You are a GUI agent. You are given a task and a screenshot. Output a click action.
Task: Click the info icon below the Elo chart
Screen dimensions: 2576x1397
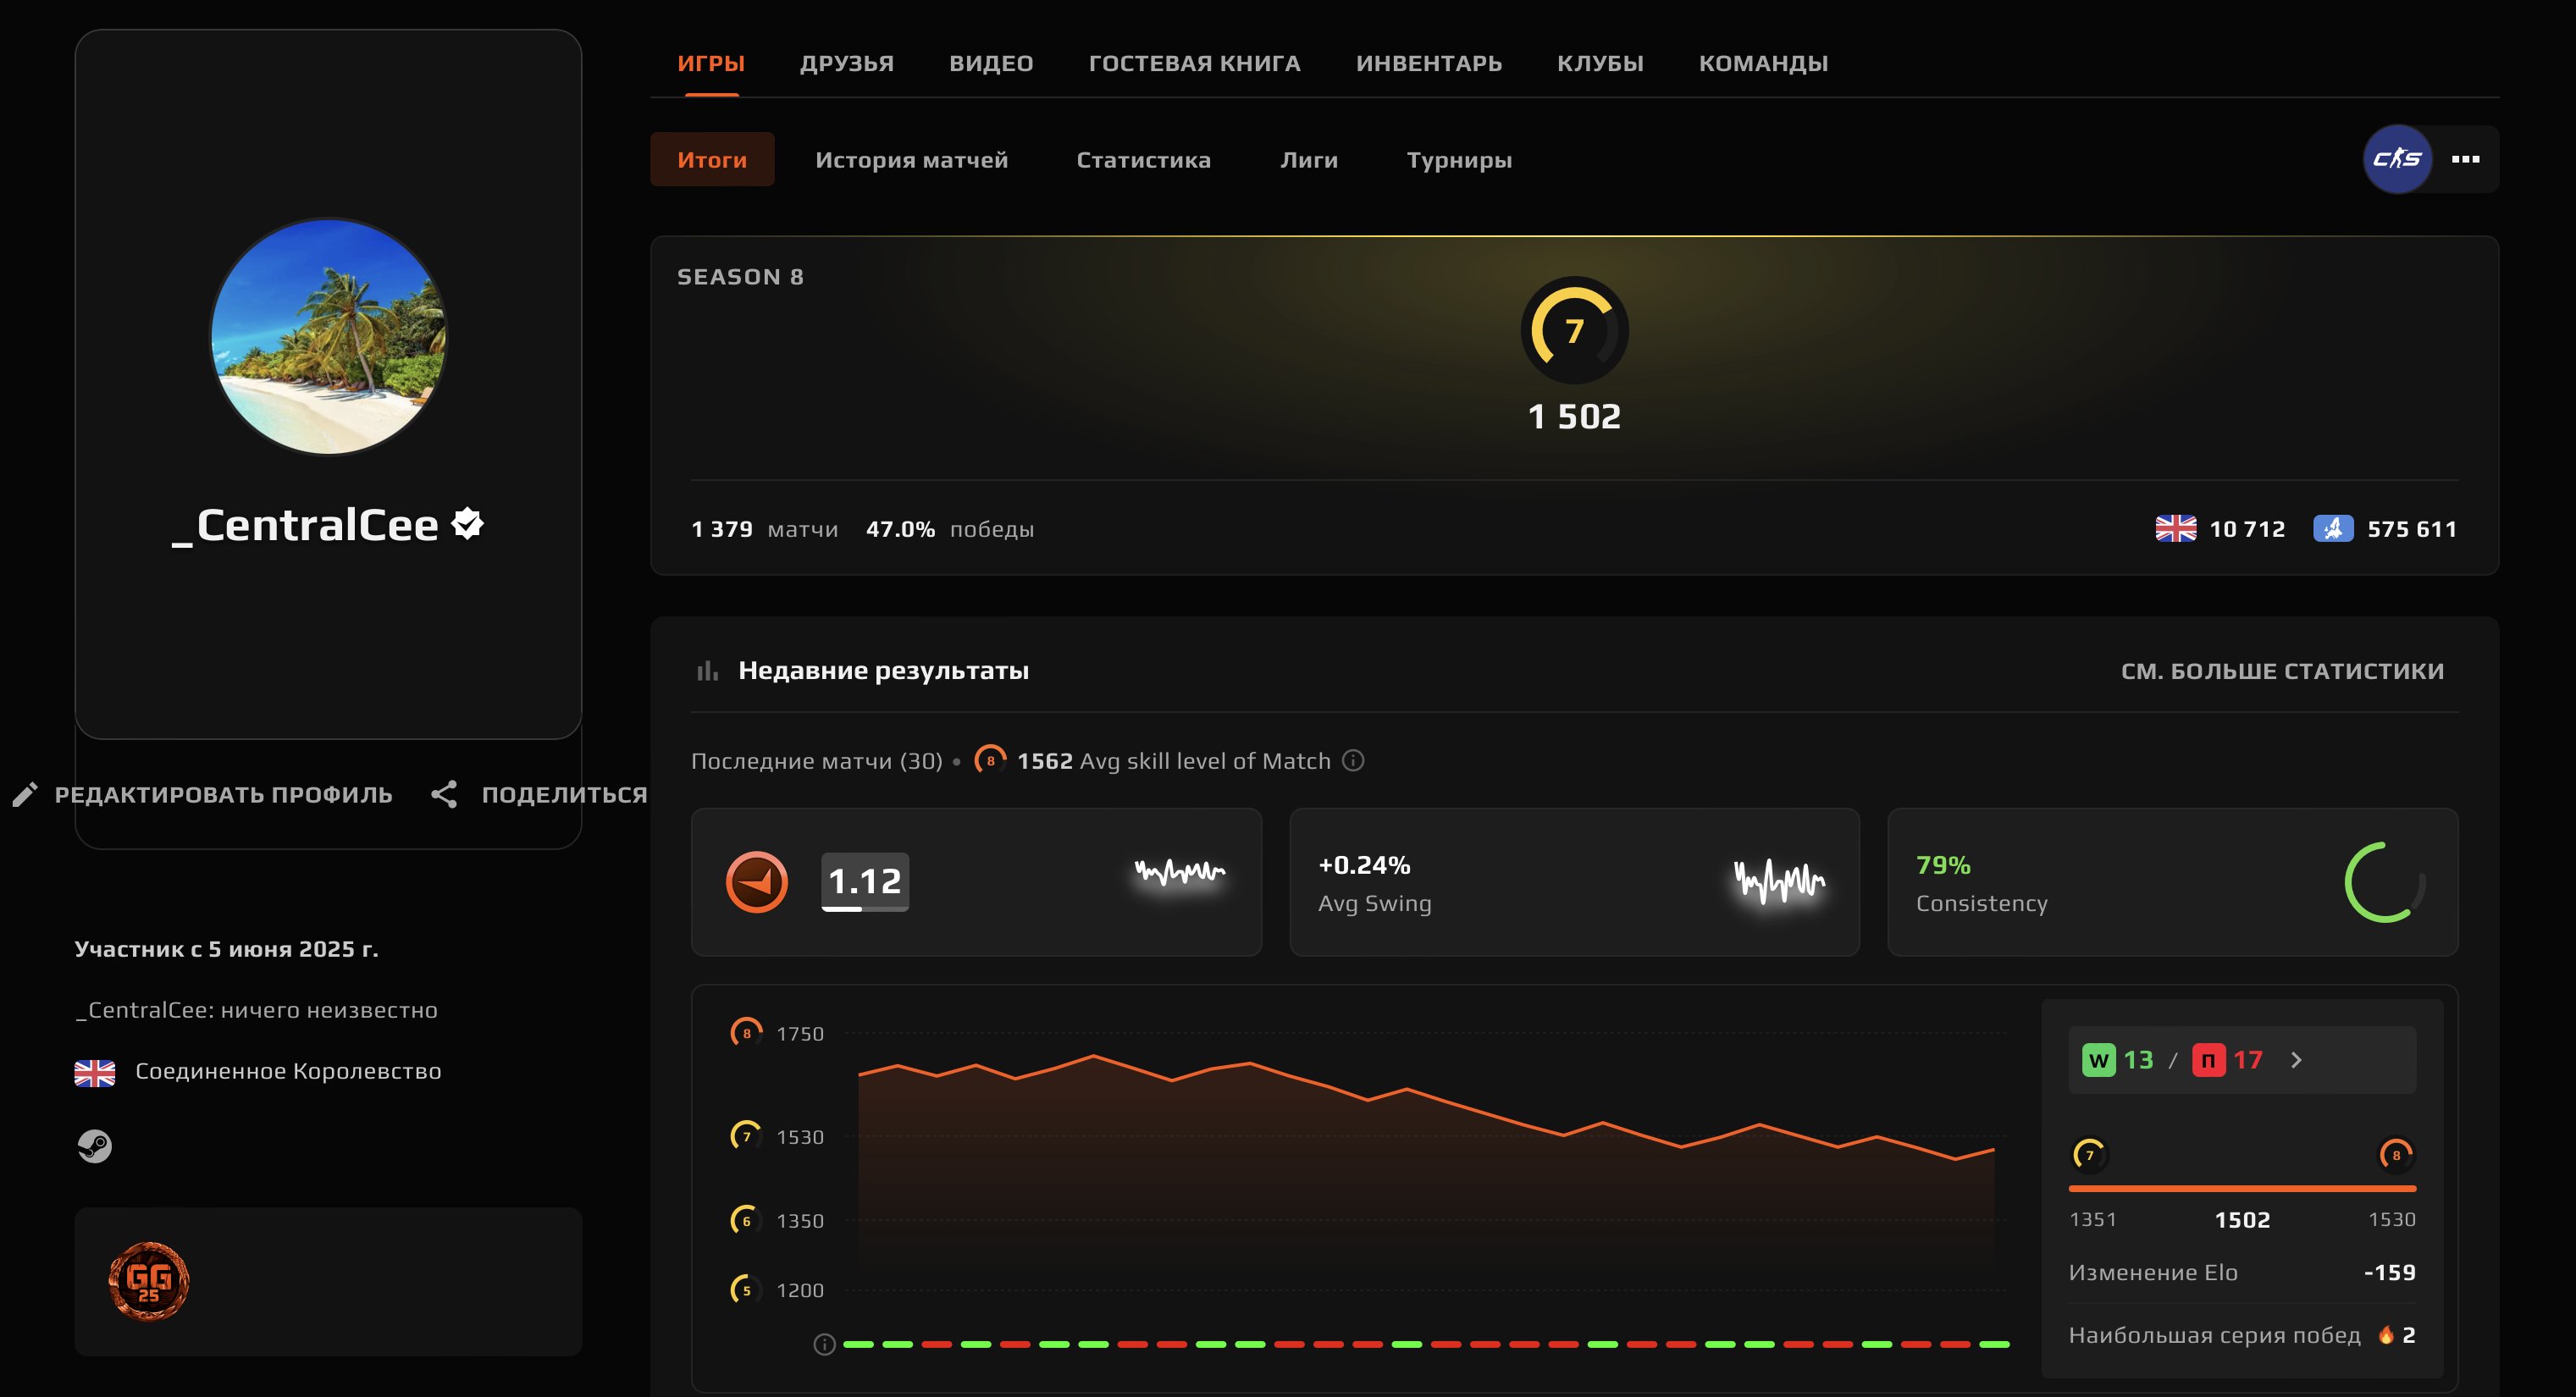[824, 1345]
